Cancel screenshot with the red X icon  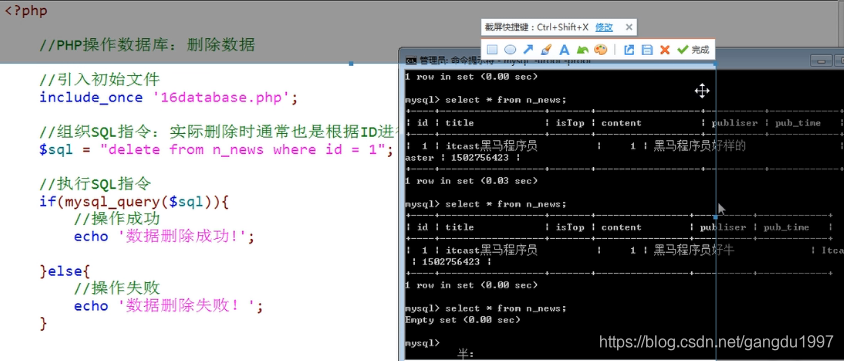tap(665, 50)
